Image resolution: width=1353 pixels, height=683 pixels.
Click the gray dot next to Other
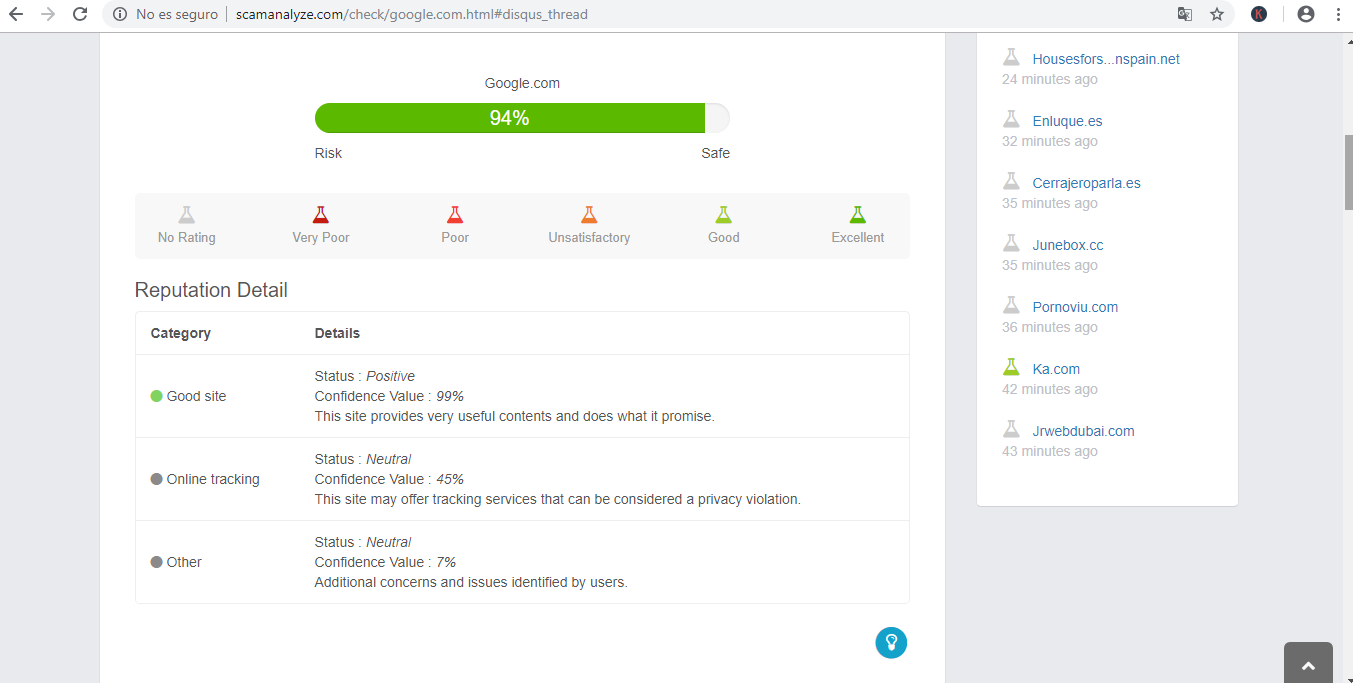(x=156, y=562)
